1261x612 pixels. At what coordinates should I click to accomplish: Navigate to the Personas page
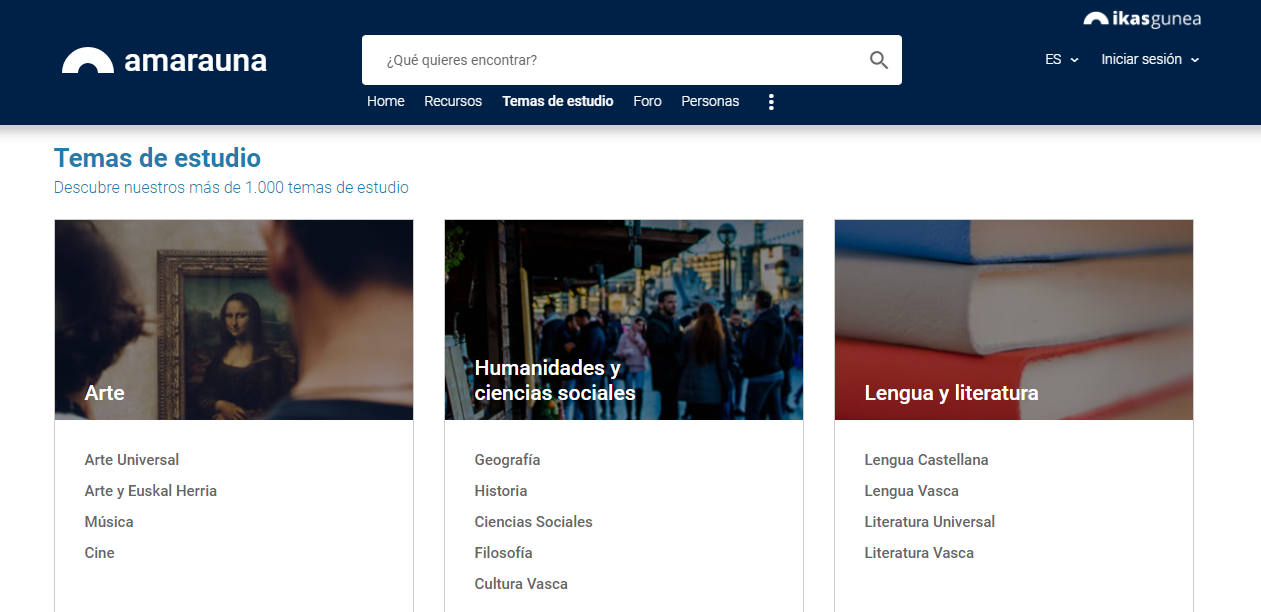[x=710, y=101]
